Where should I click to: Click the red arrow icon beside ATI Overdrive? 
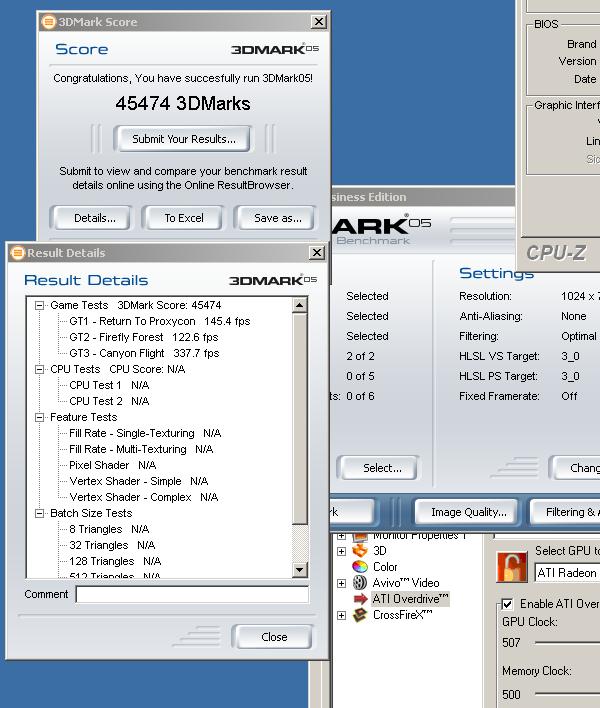tap(360, 599)
